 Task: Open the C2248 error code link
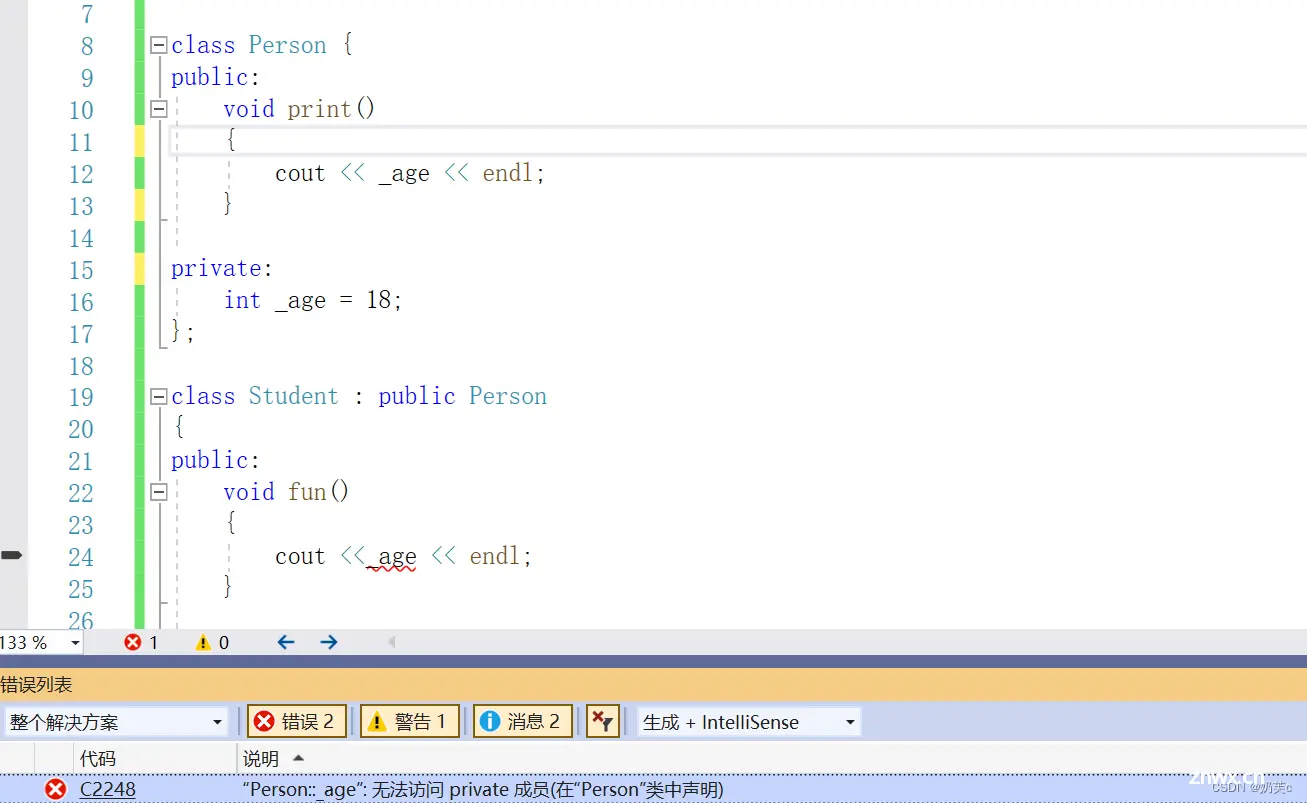coord(108,790)
